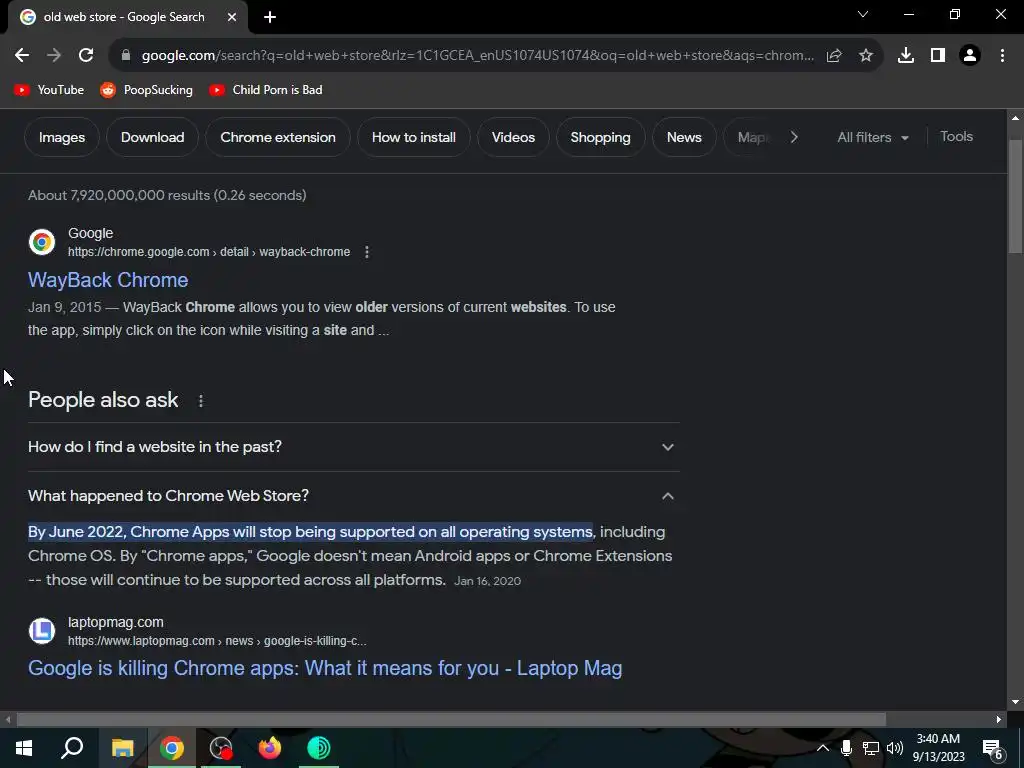
Task: Select the Images filter chip
Action: point(62,137)
